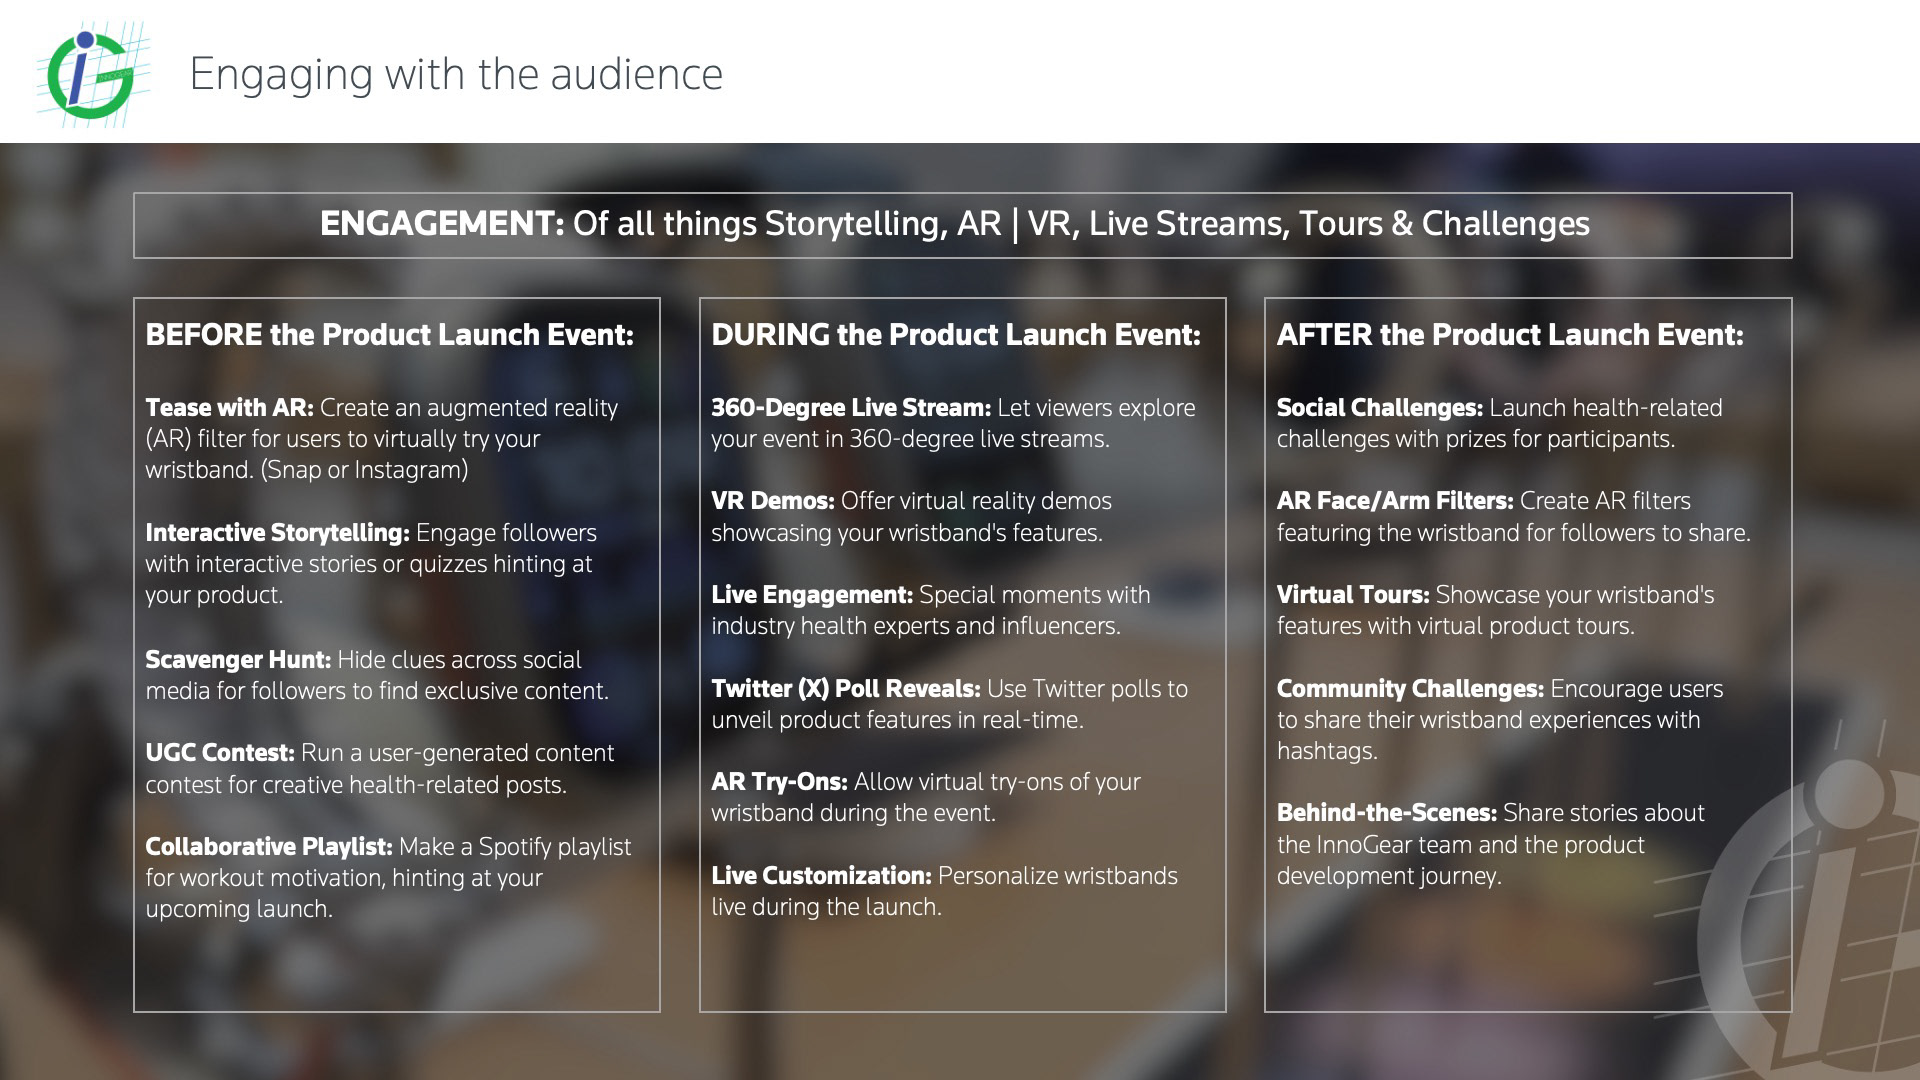Click 'the InnoGear team and the product' line
The height and width of the screenshot is (1080, 1920).
(x=1461, y=845)
